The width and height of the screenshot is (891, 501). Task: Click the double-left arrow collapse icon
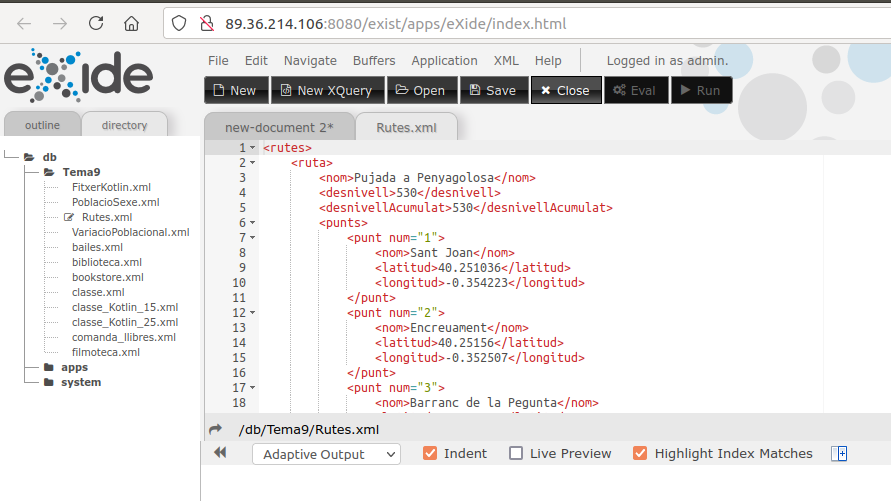click(220, 453)
